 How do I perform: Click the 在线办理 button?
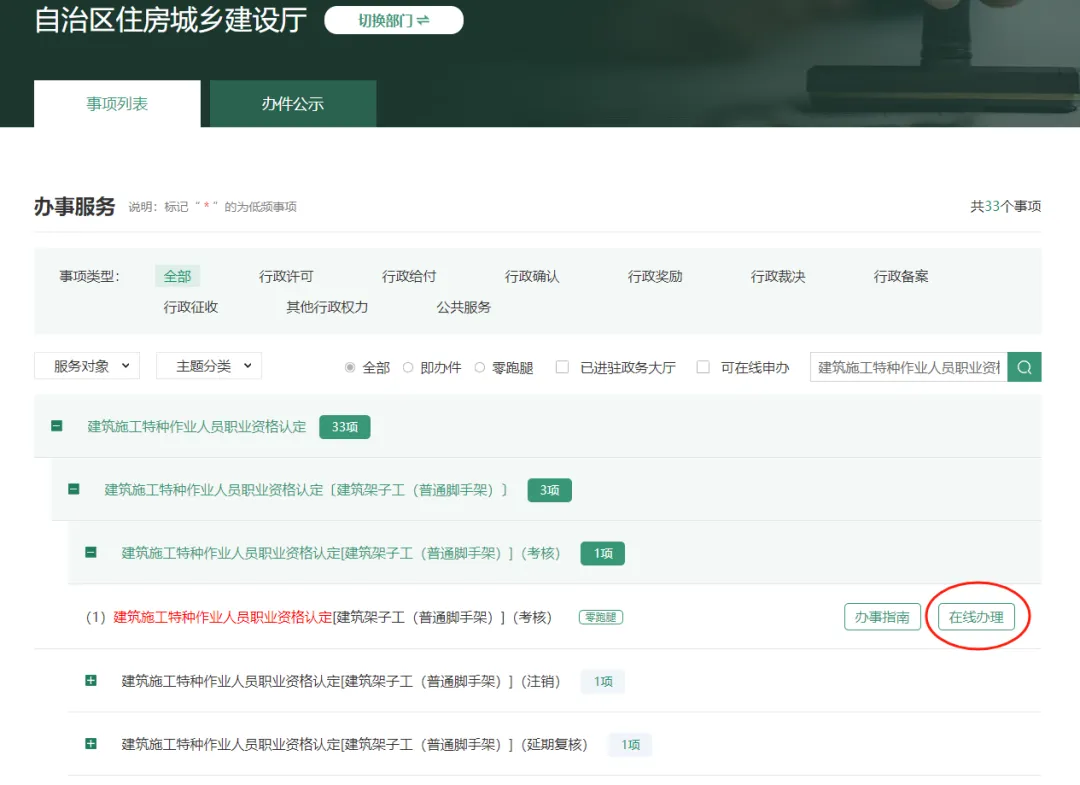(x=976, y=617)
